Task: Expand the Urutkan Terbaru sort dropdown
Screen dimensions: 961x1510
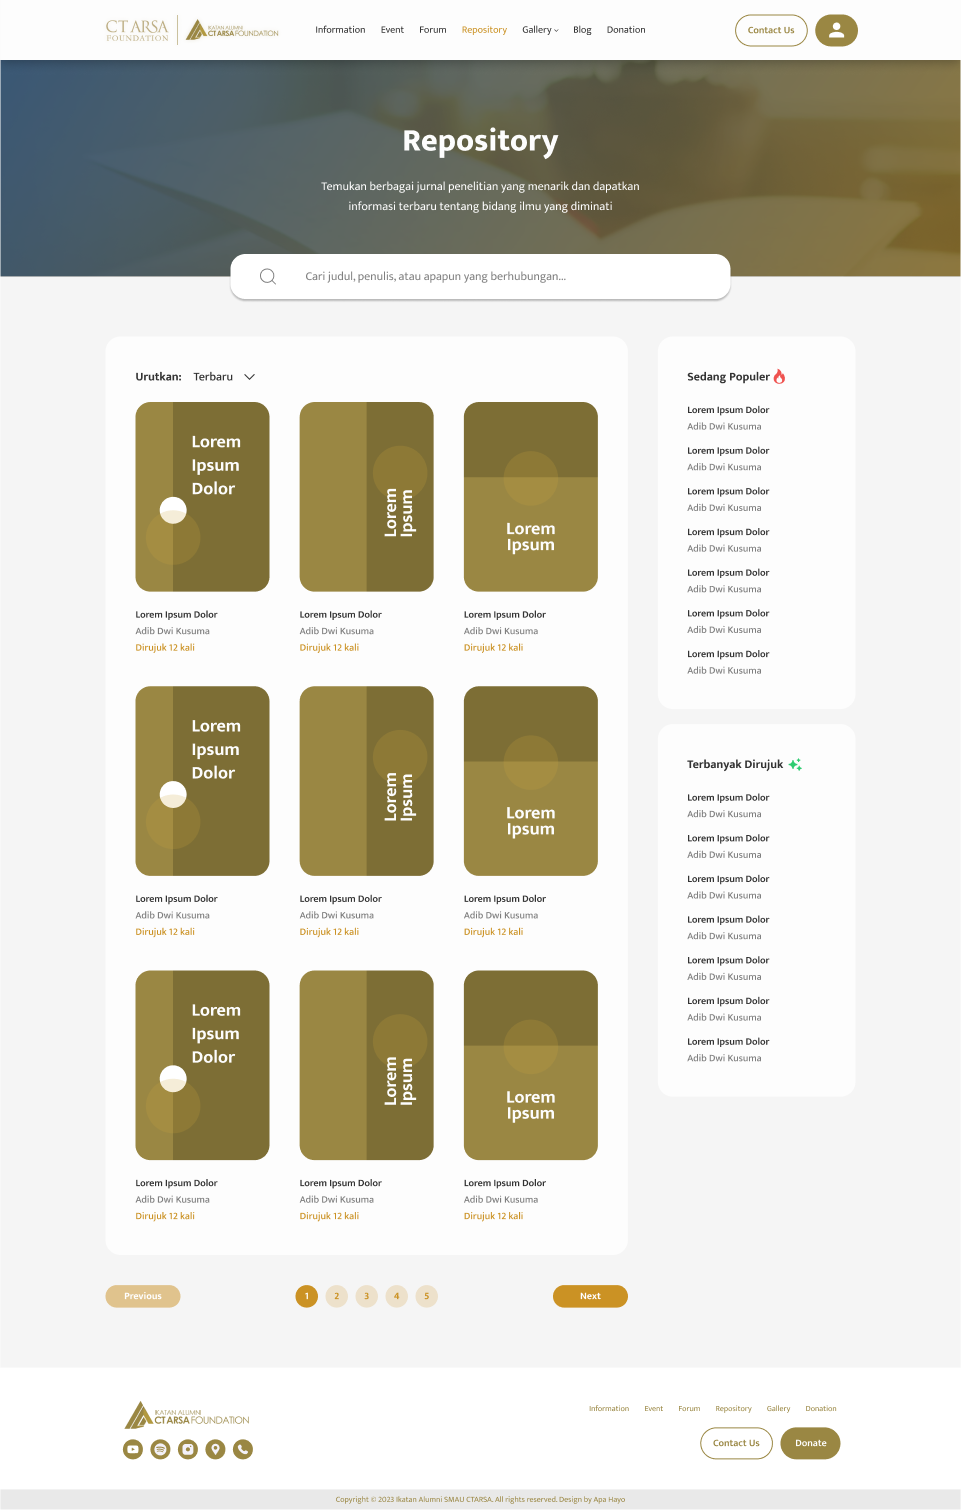Action: click(225, 377)
